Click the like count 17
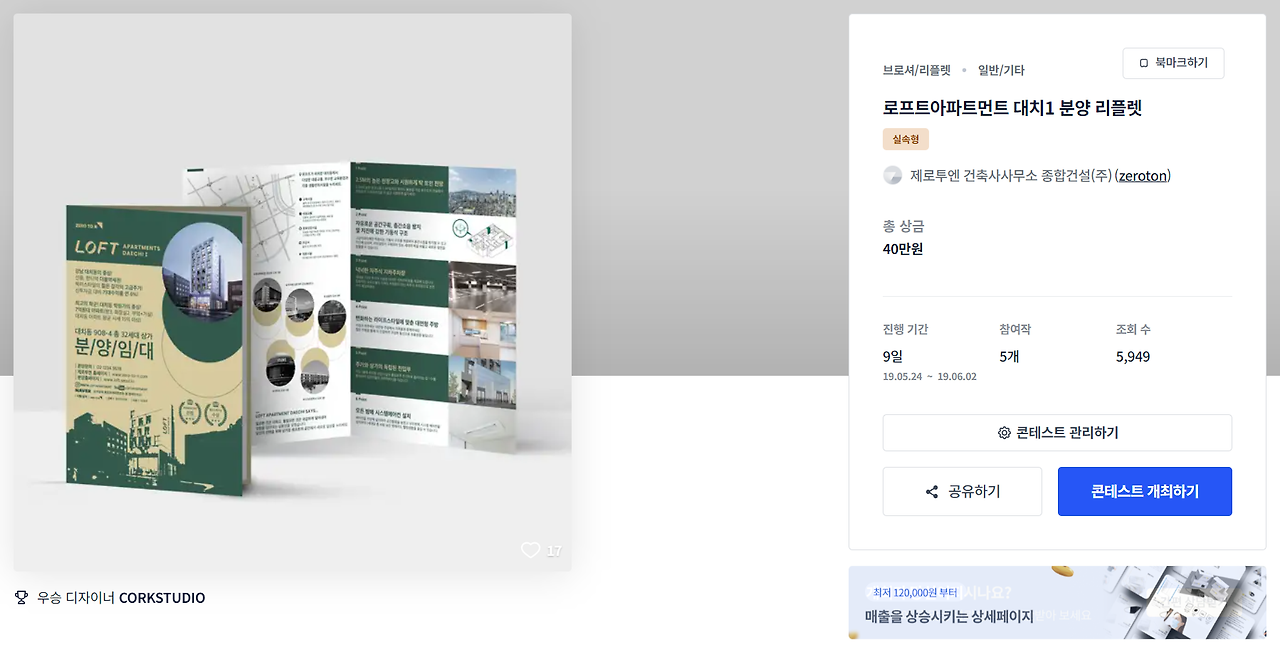Image resolution: width=1280 pixels, height=647 pixels. (554, 551)
